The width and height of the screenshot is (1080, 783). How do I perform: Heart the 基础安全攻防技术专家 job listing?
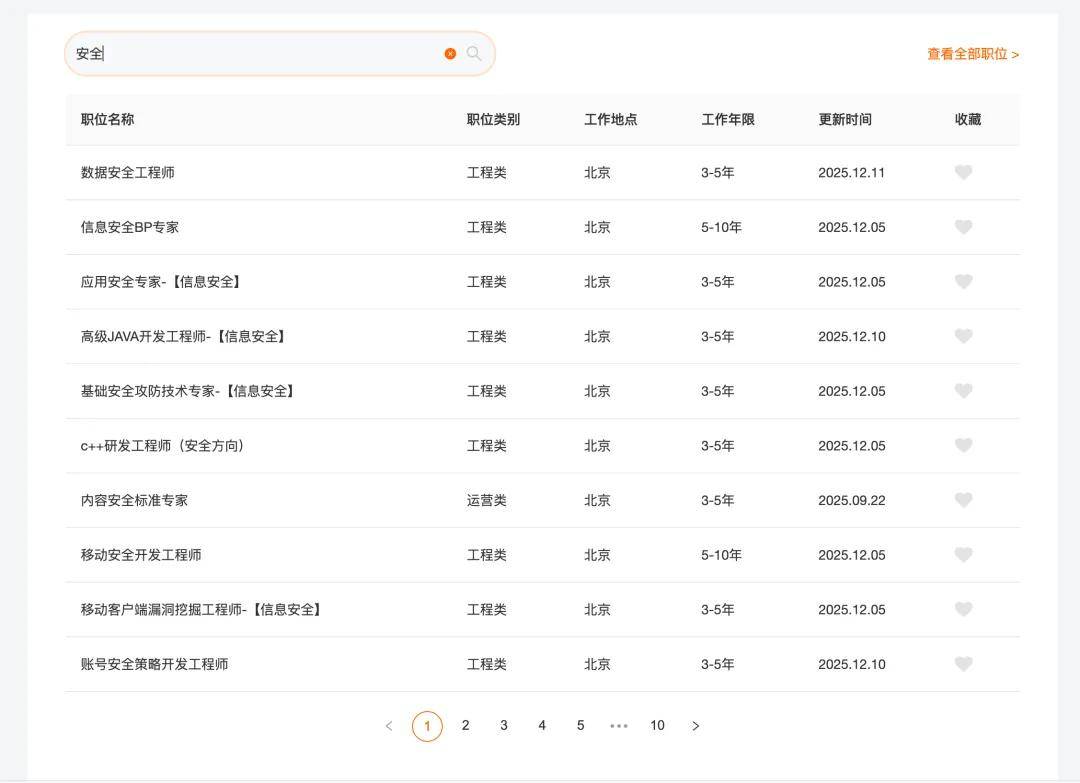tap(963, 391)
